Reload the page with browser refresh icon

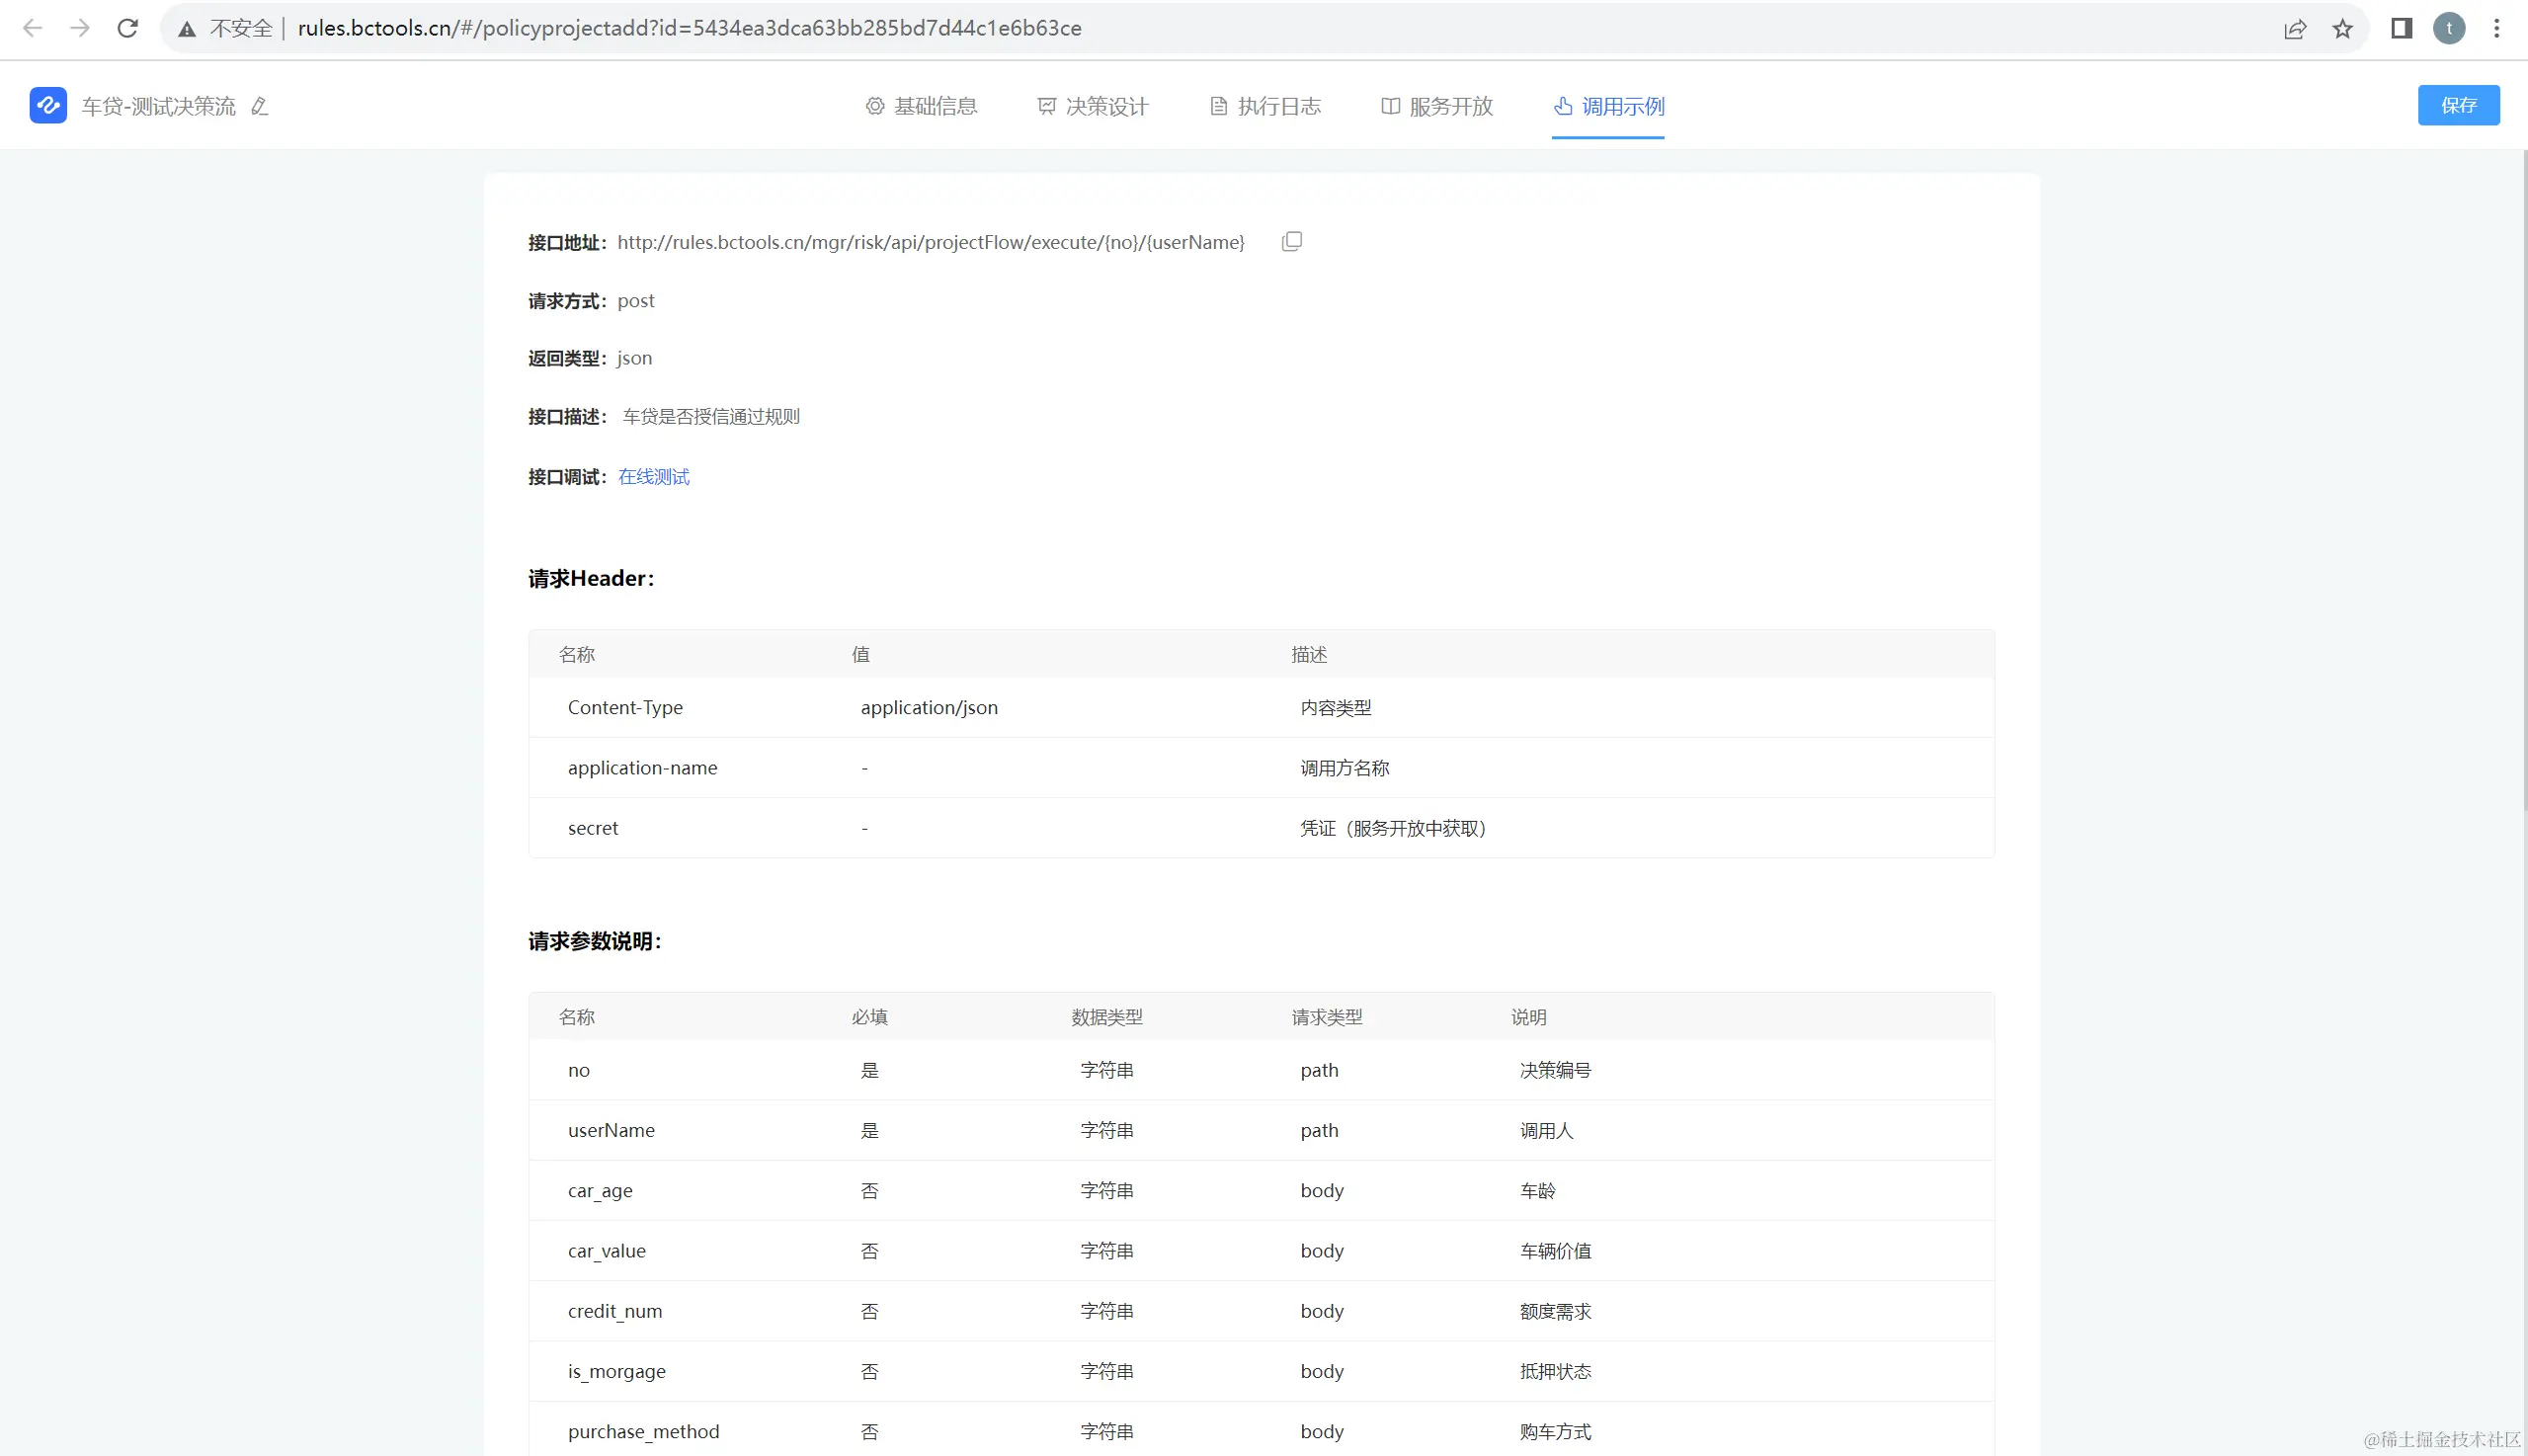pos(127,28)
